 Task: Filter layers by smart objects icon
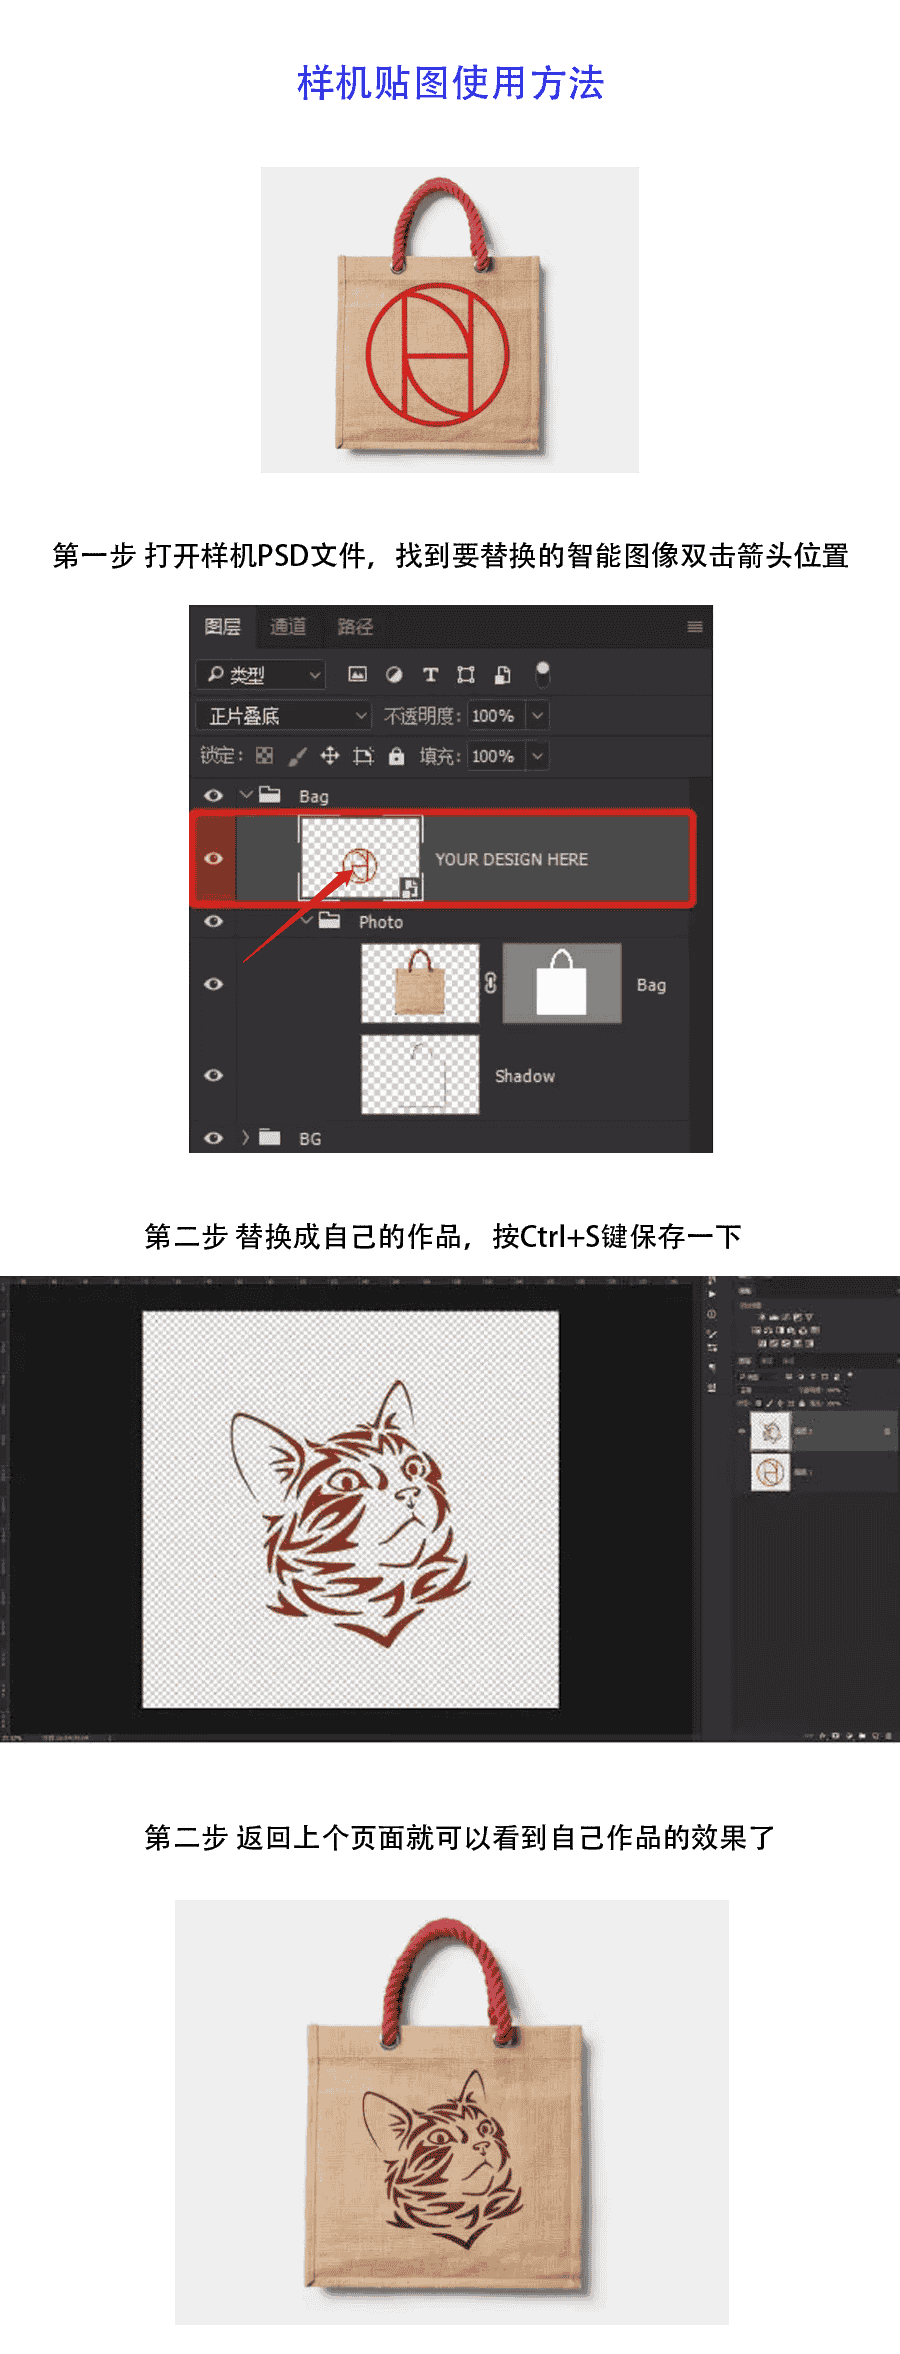503,675
